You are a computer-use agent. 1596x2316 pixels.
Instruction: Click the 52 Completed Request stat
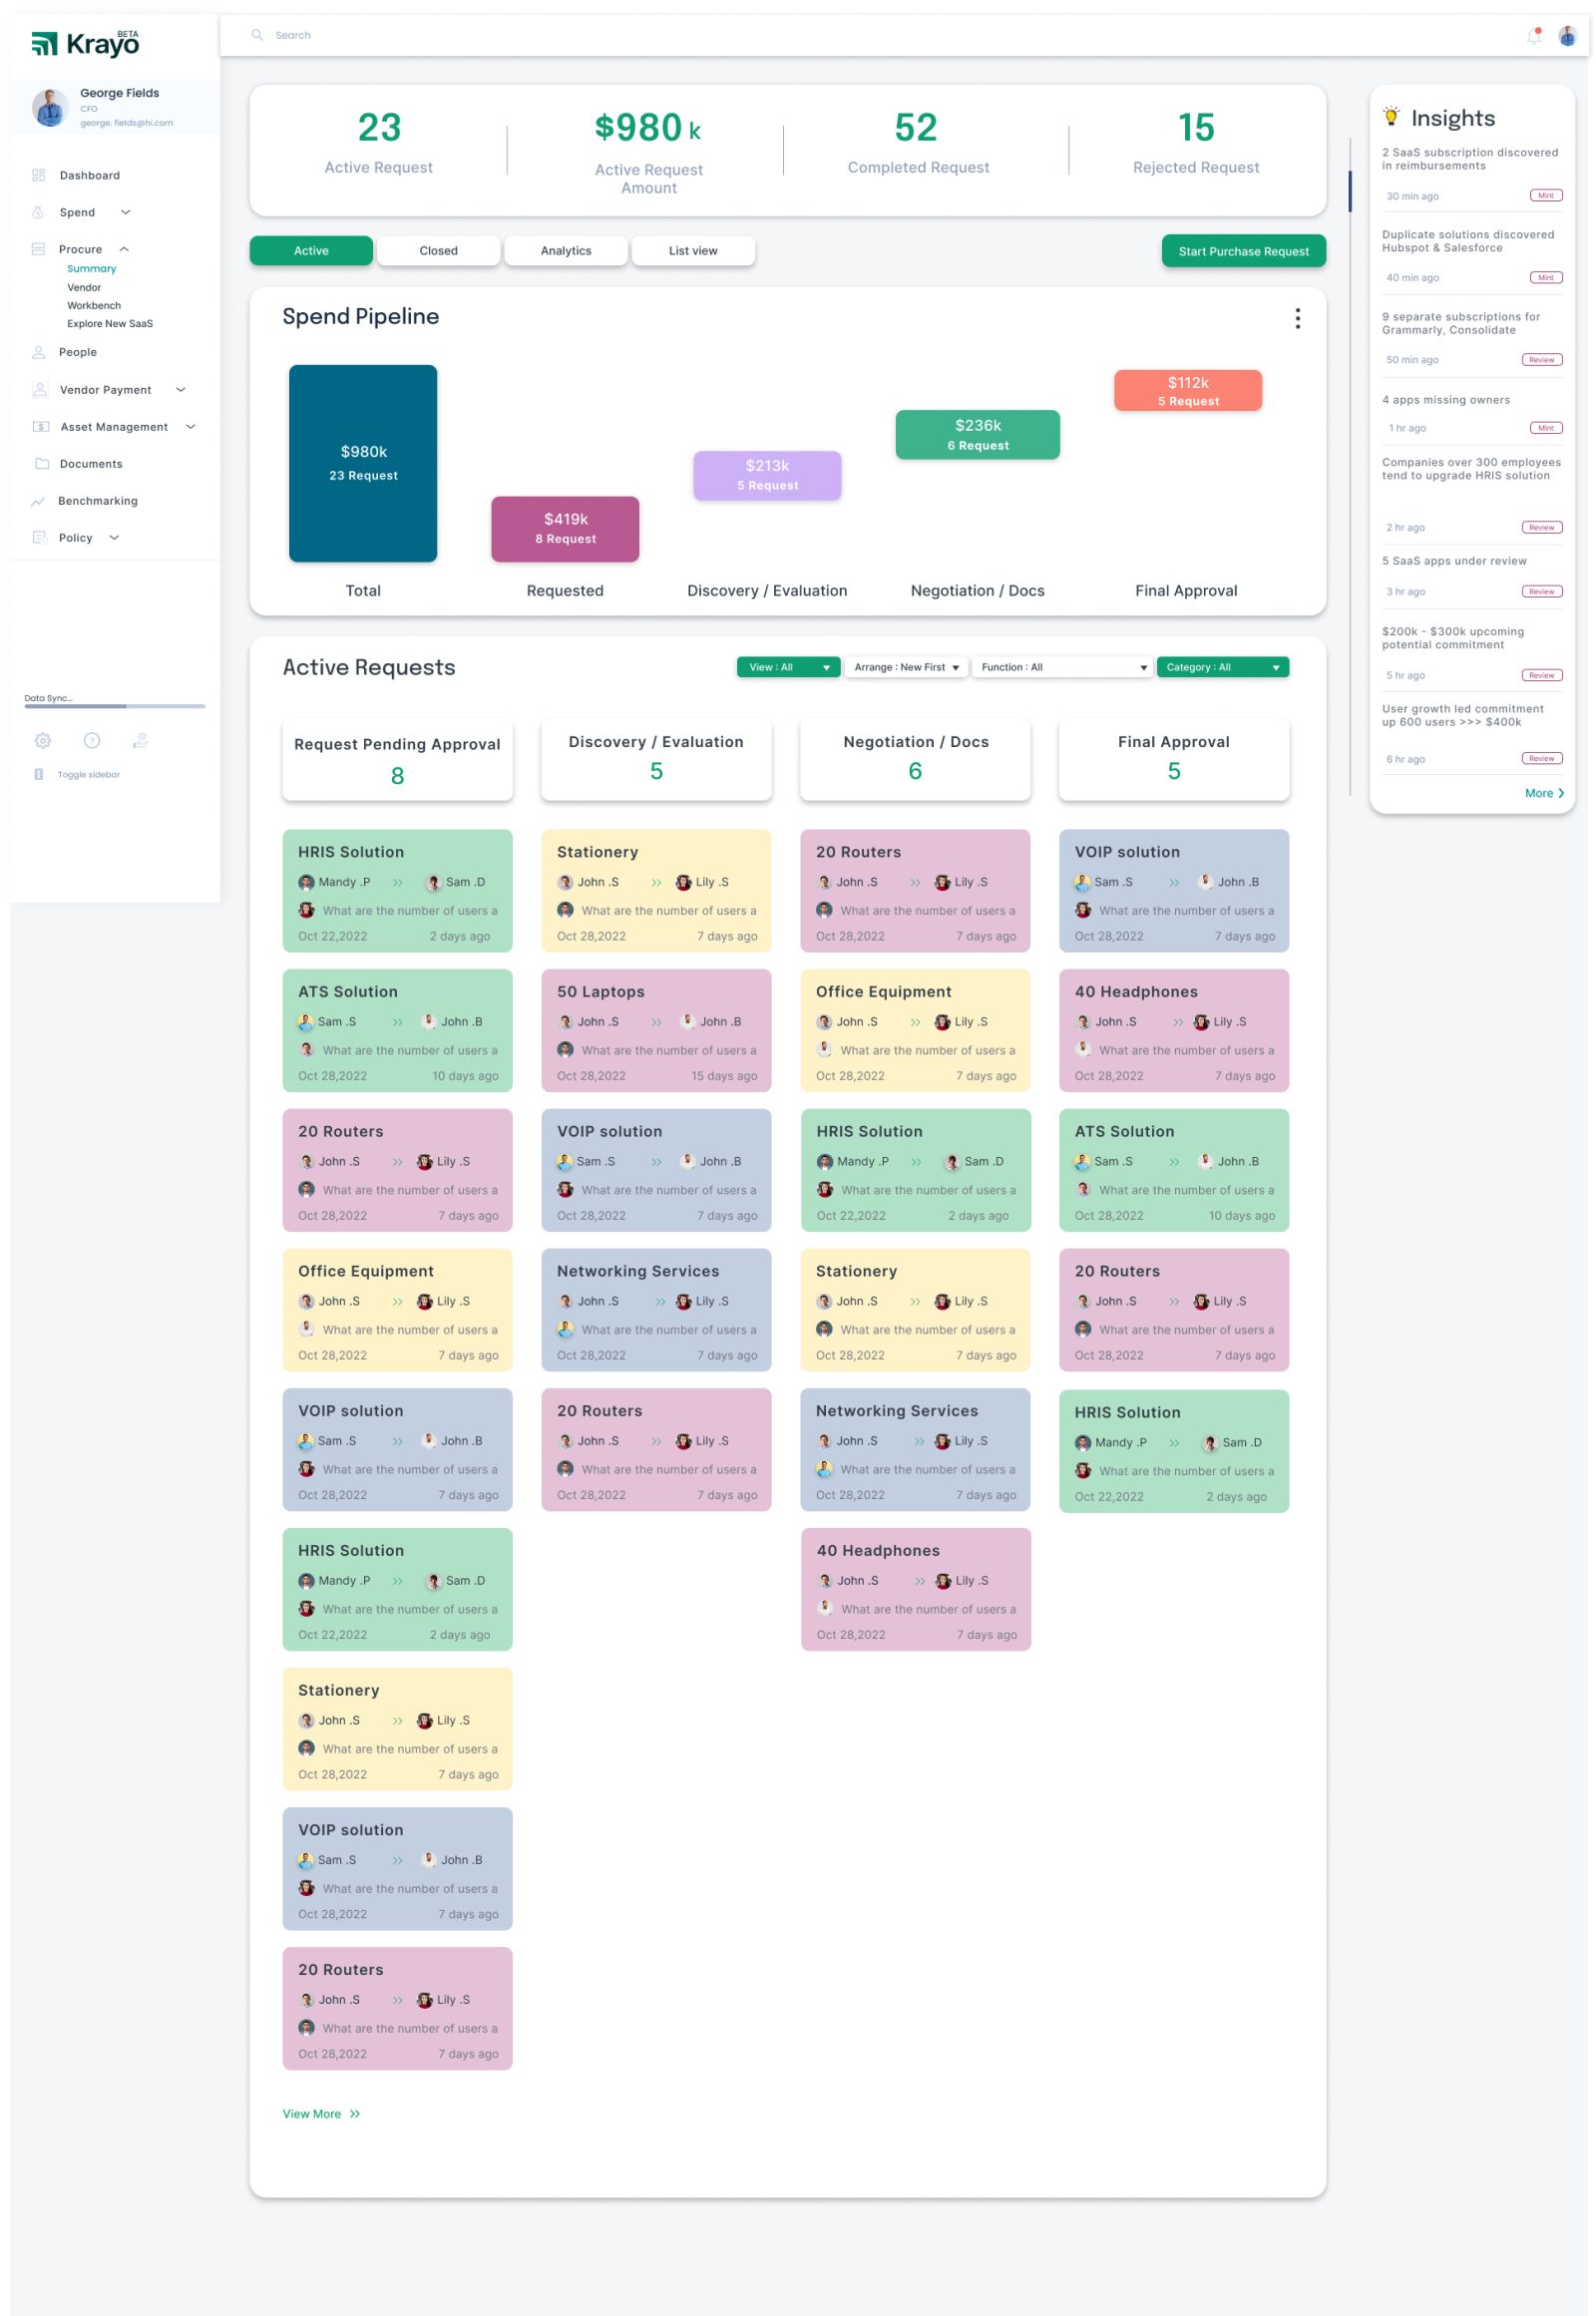918,142
